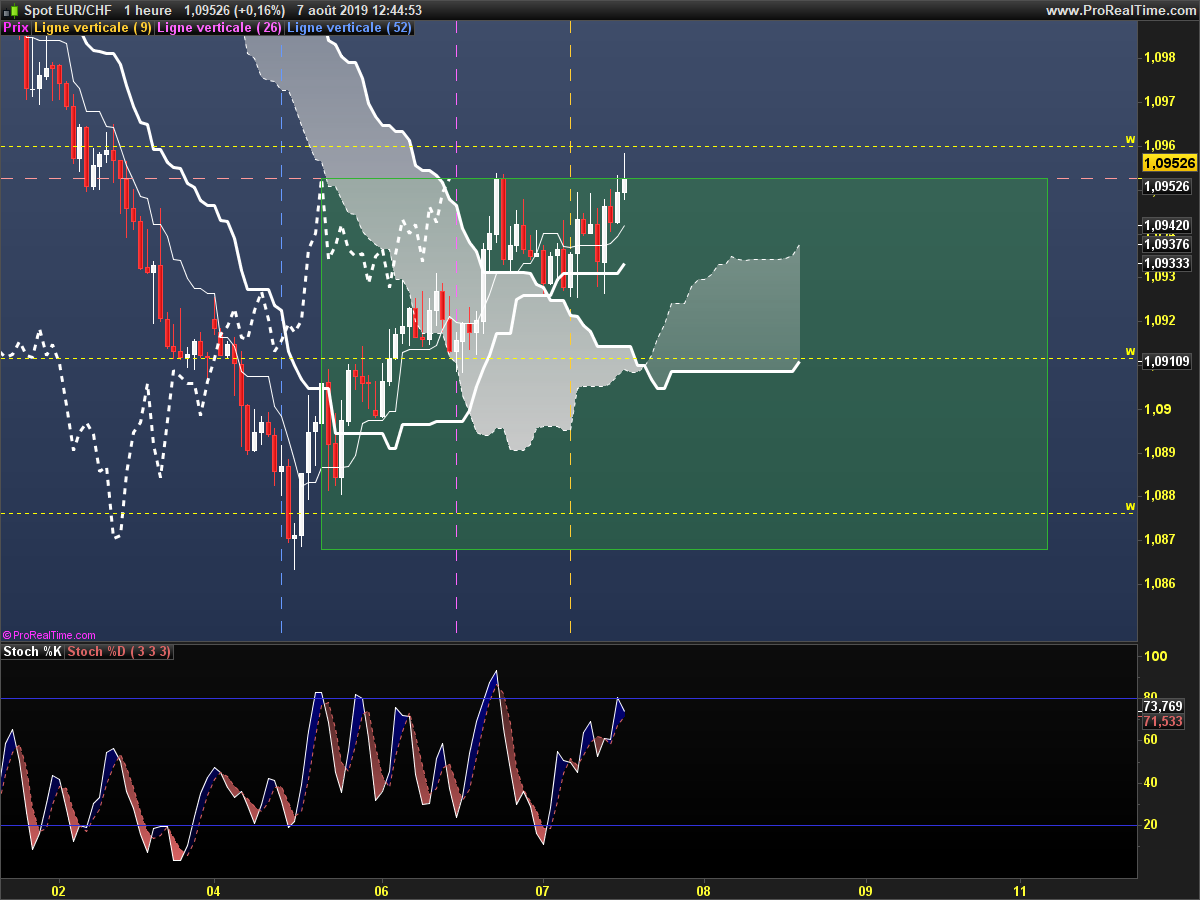Click the Stoch %D value 71,533

click(x=1164, y=721)
